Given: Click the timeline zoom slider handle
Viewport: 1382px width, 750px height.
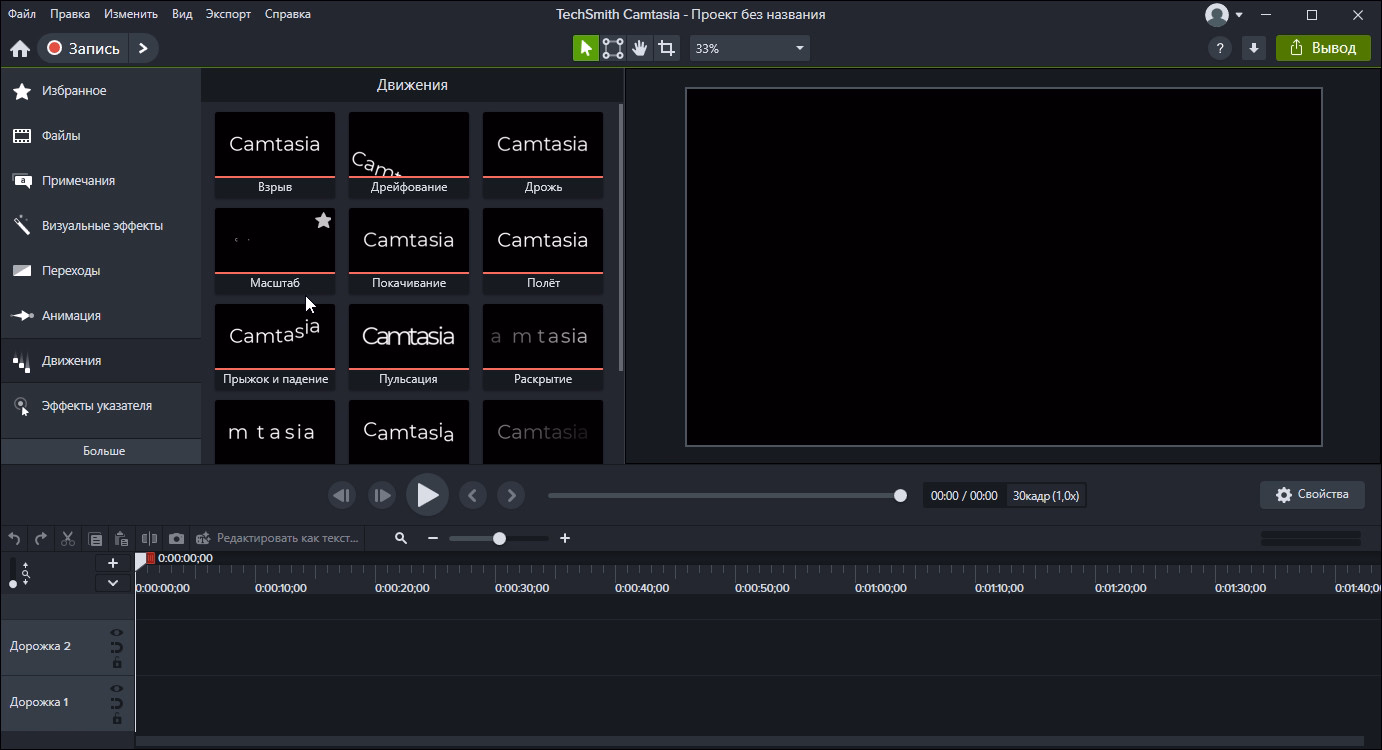Looking at the screenshot, I should (x=499, y=538).
